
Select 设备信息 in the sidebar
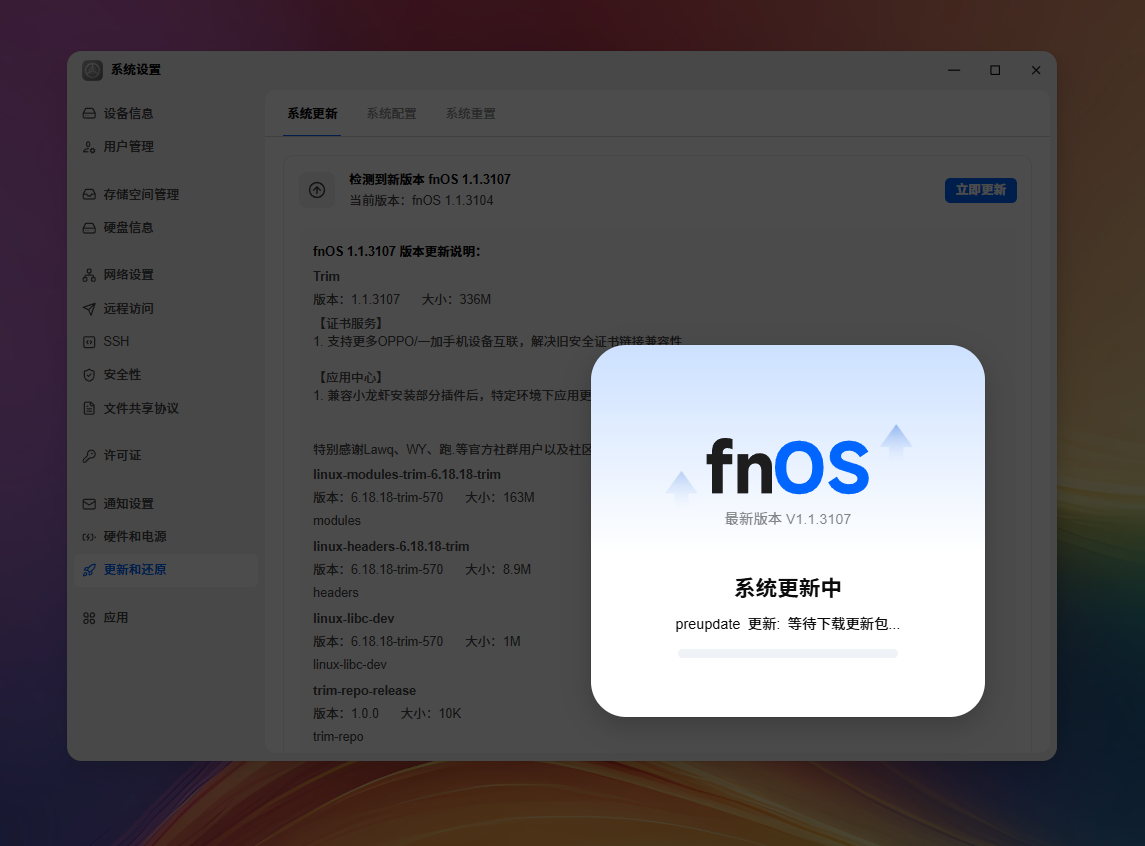166,113
